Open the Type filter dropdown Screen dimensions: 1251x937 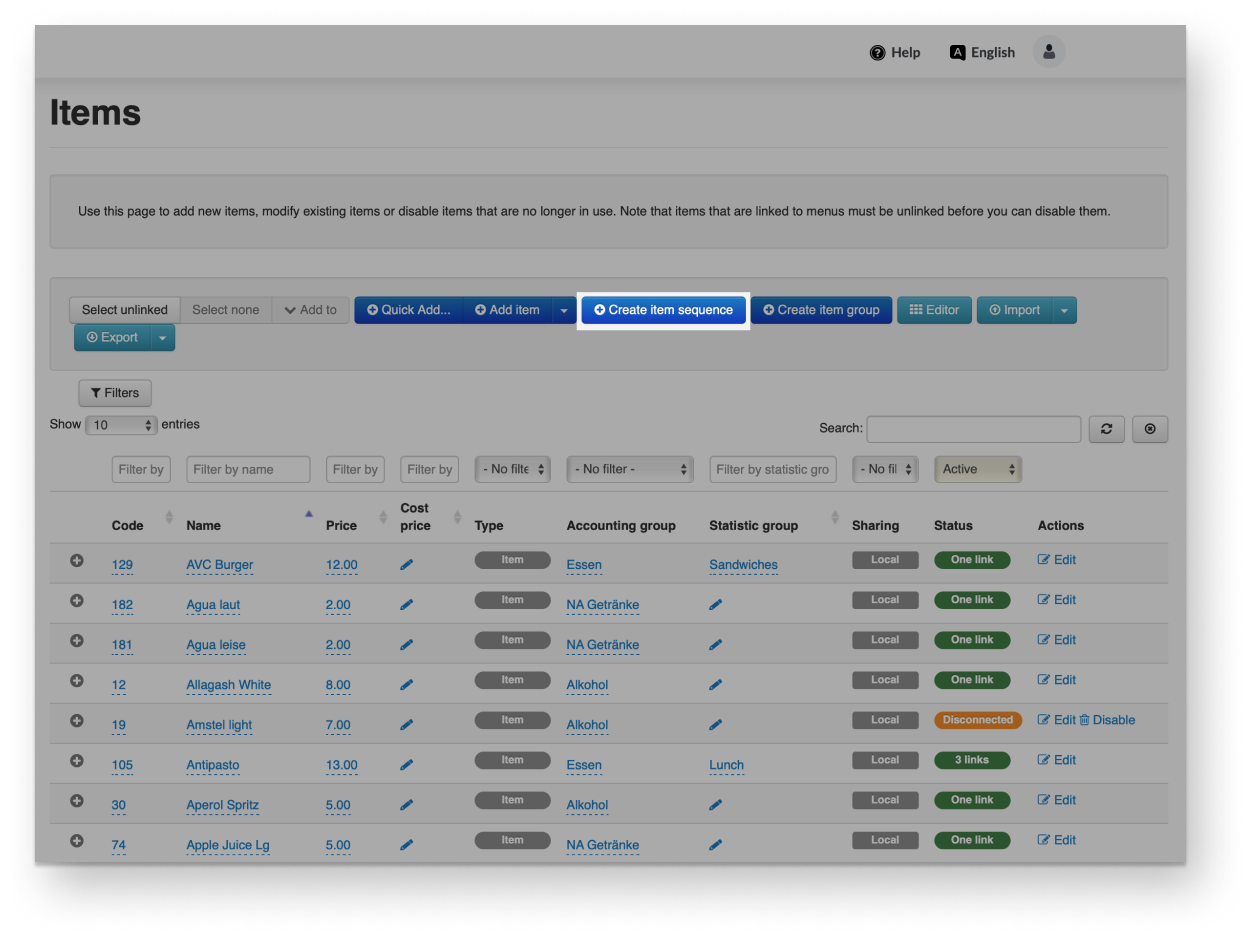pyautogui.click(x=513, y=469)
